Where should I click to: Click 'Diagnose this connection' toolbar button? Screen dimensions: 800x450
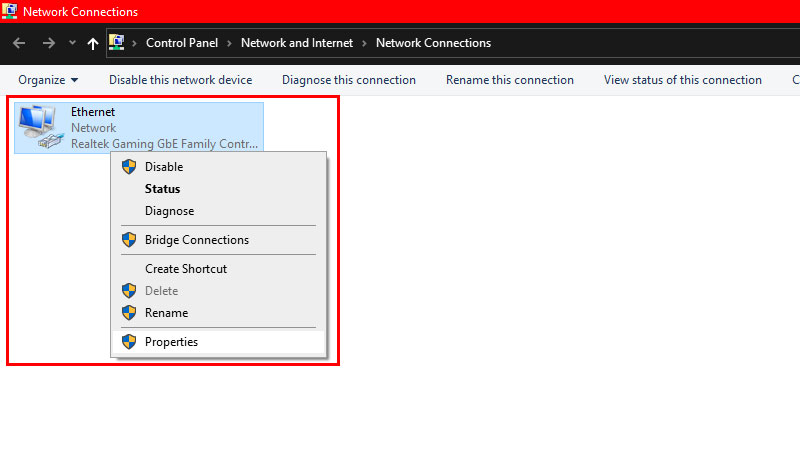tap(348, 80)
